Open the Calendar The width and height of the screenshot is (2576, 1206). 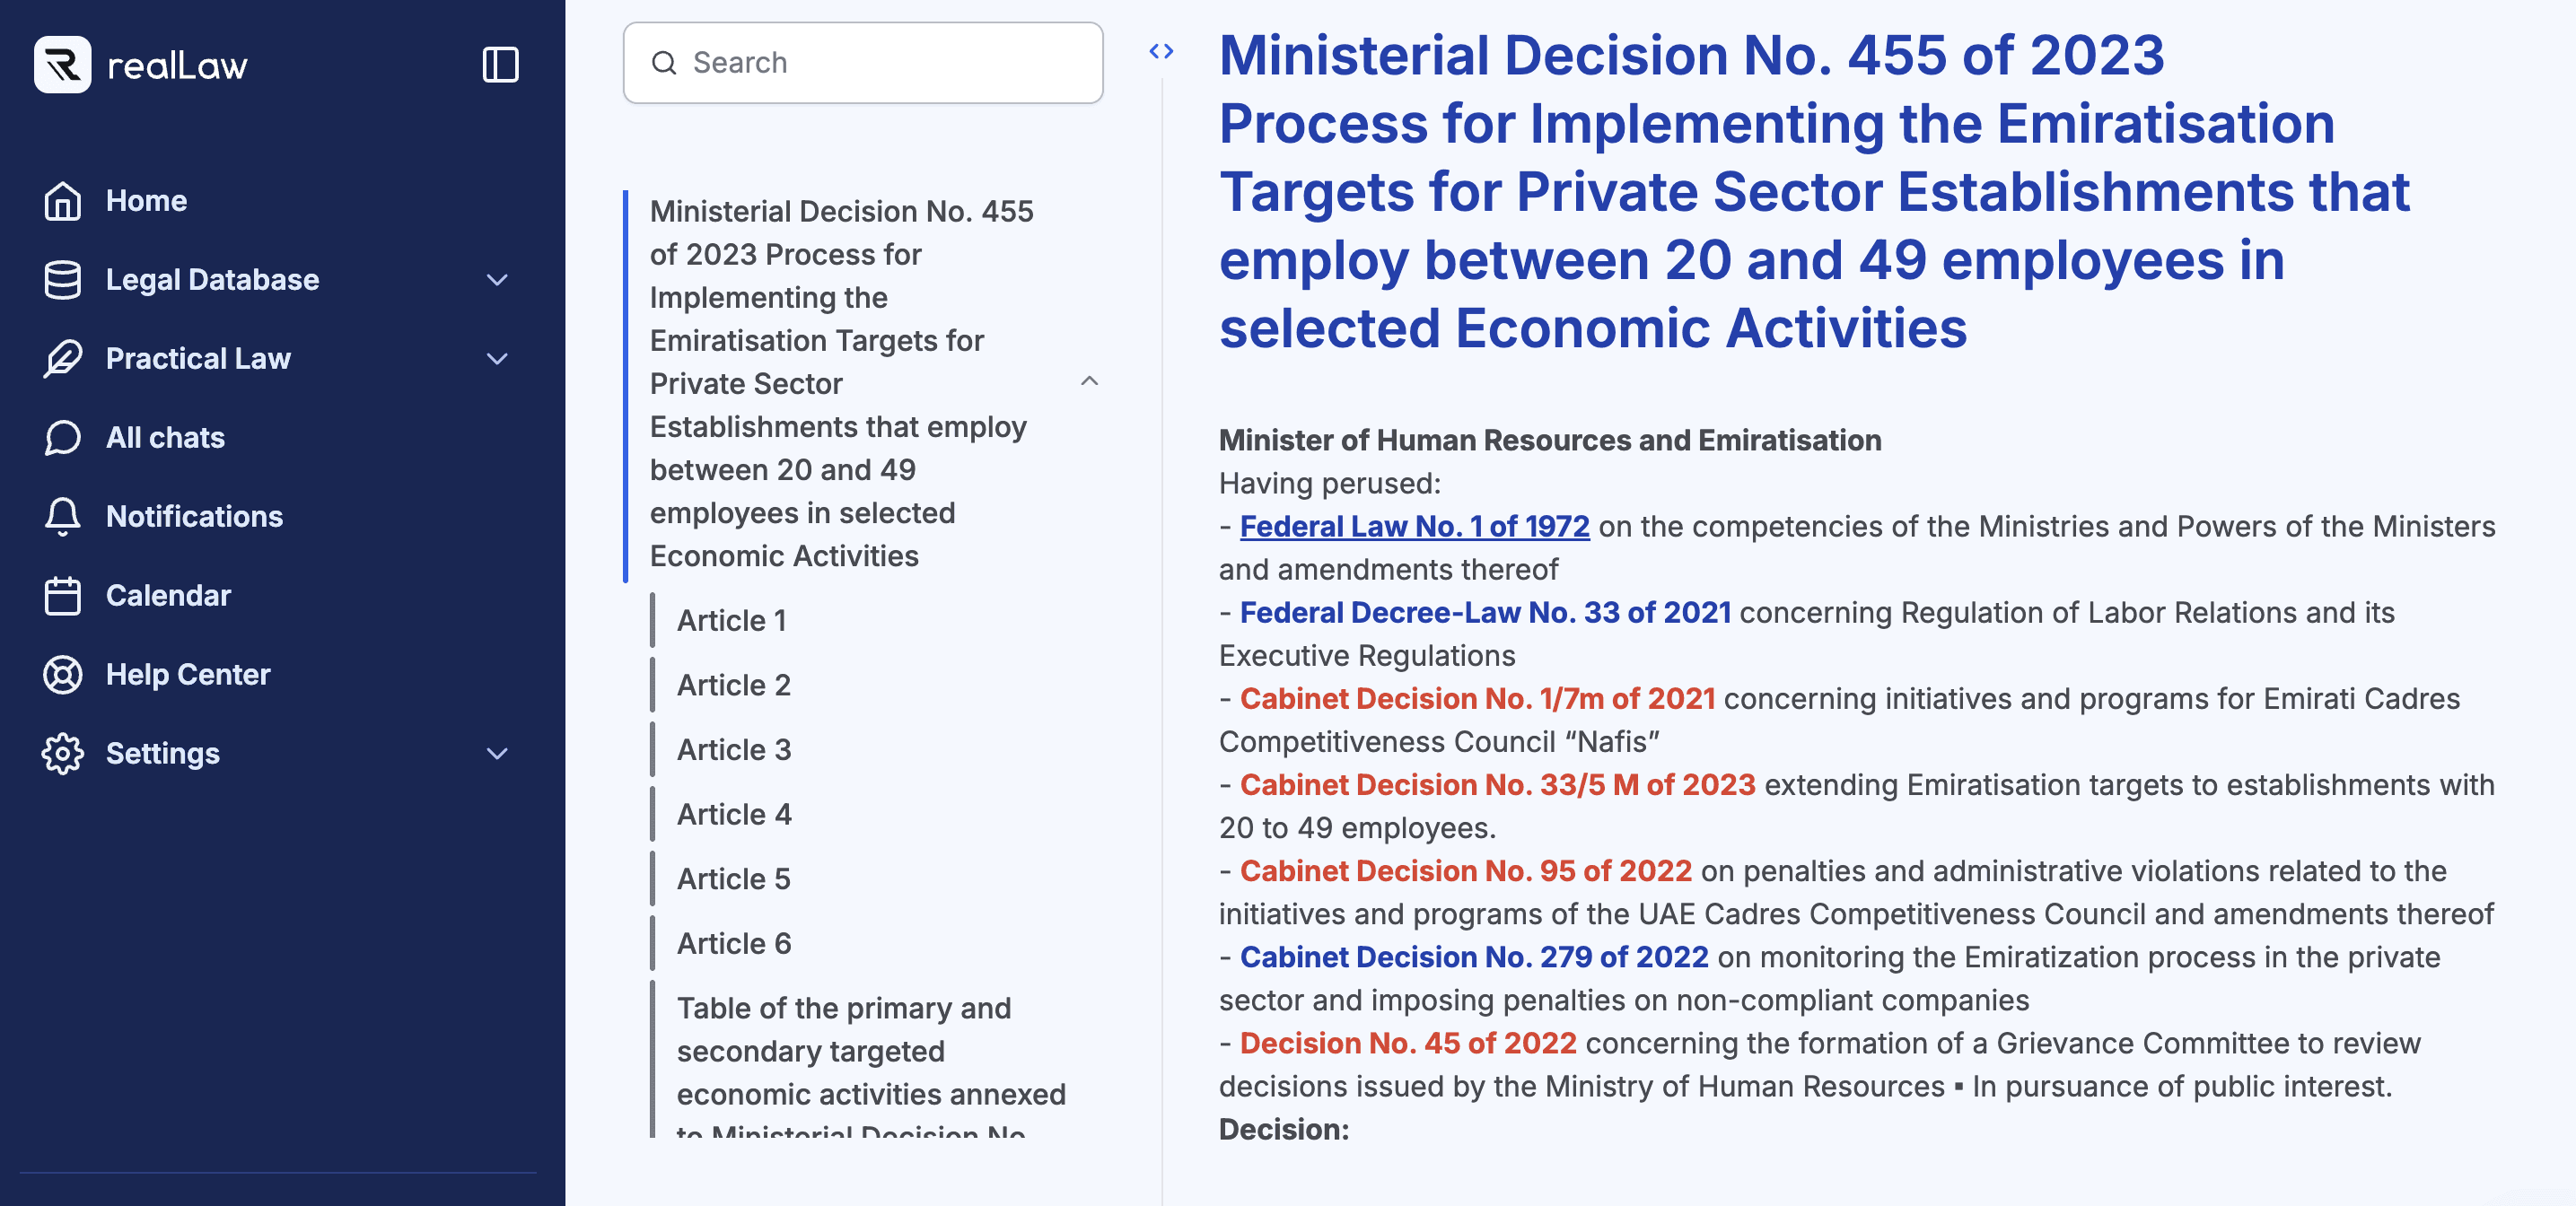click(x=168, y=595)
